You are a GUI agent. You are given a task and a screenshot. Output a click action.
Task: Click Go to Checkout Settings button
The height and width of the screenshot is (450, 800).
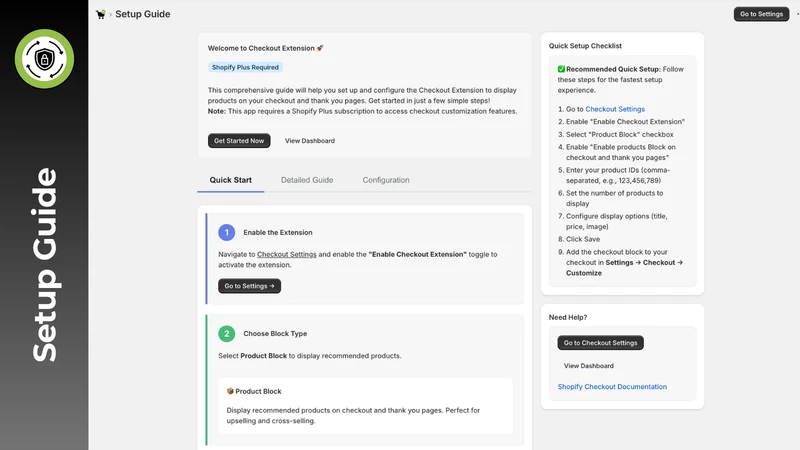click(601, 343)
